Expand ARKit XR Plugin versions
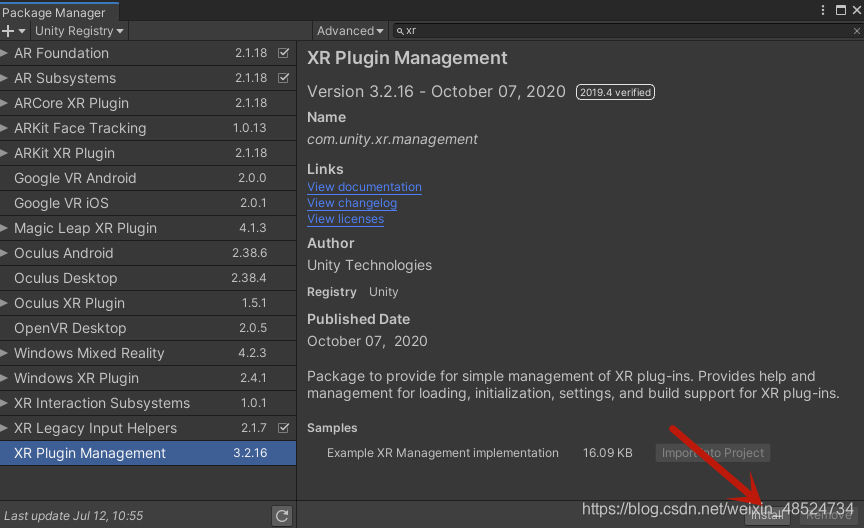The height and width of the screenshot is (528, 864). pos(4,153)
